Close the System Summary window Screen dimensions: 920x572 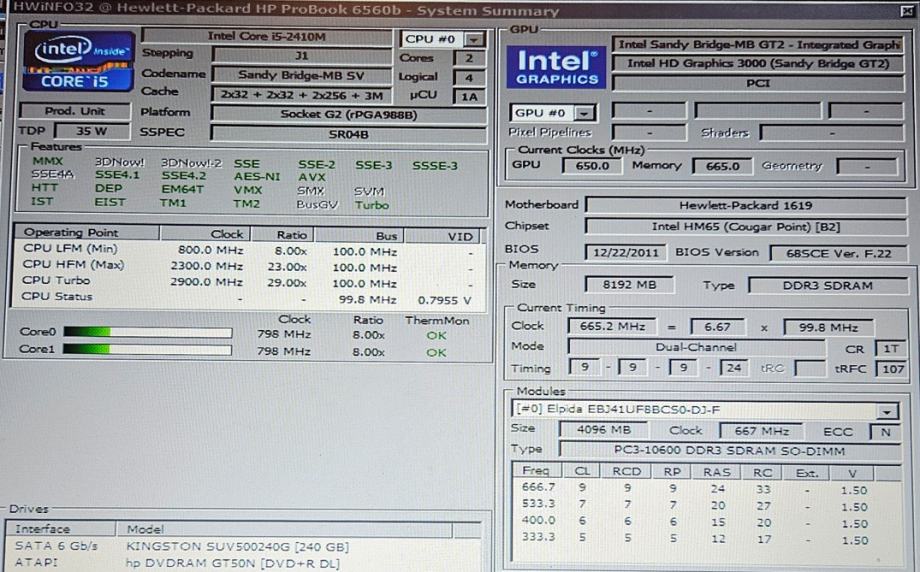click(x=908, y=9)
